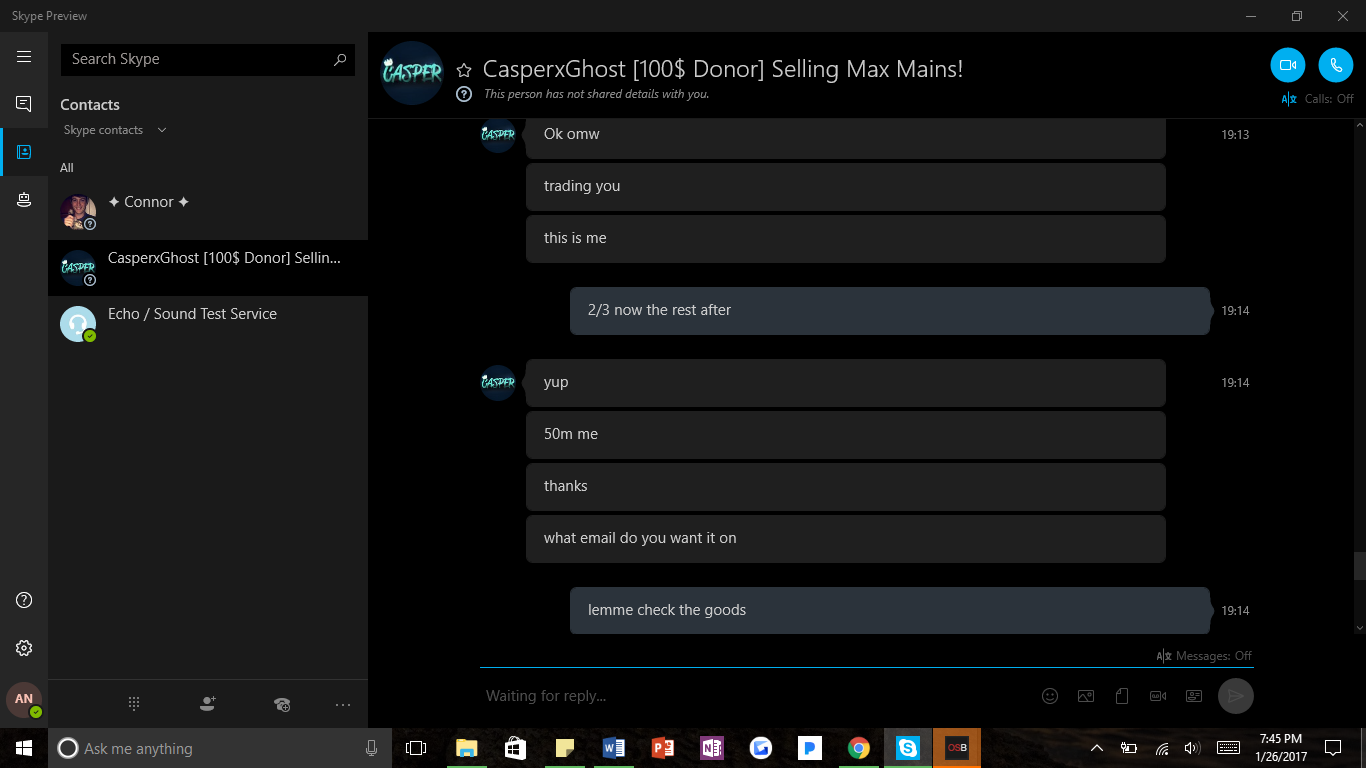Open the recent conversations view
The height and width of the screenshot is (768, 1366).
[x=24, y=104]
